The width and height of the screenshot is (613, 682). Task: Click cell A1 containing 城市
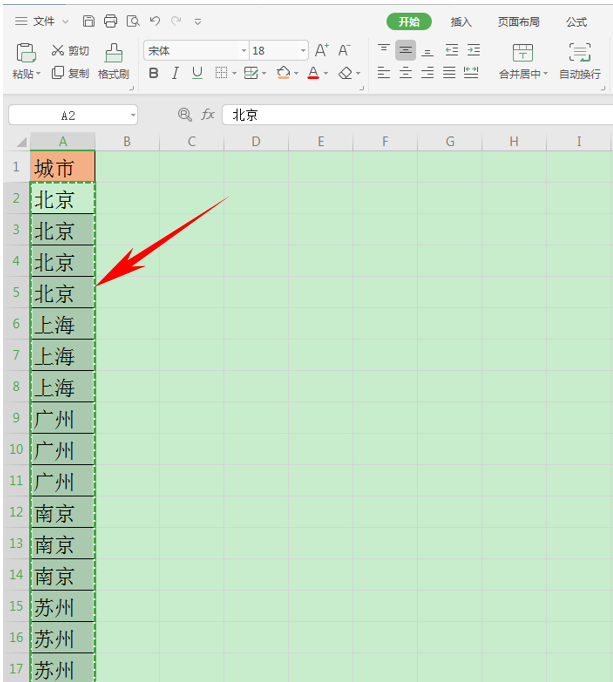click(x=63, y=167)
